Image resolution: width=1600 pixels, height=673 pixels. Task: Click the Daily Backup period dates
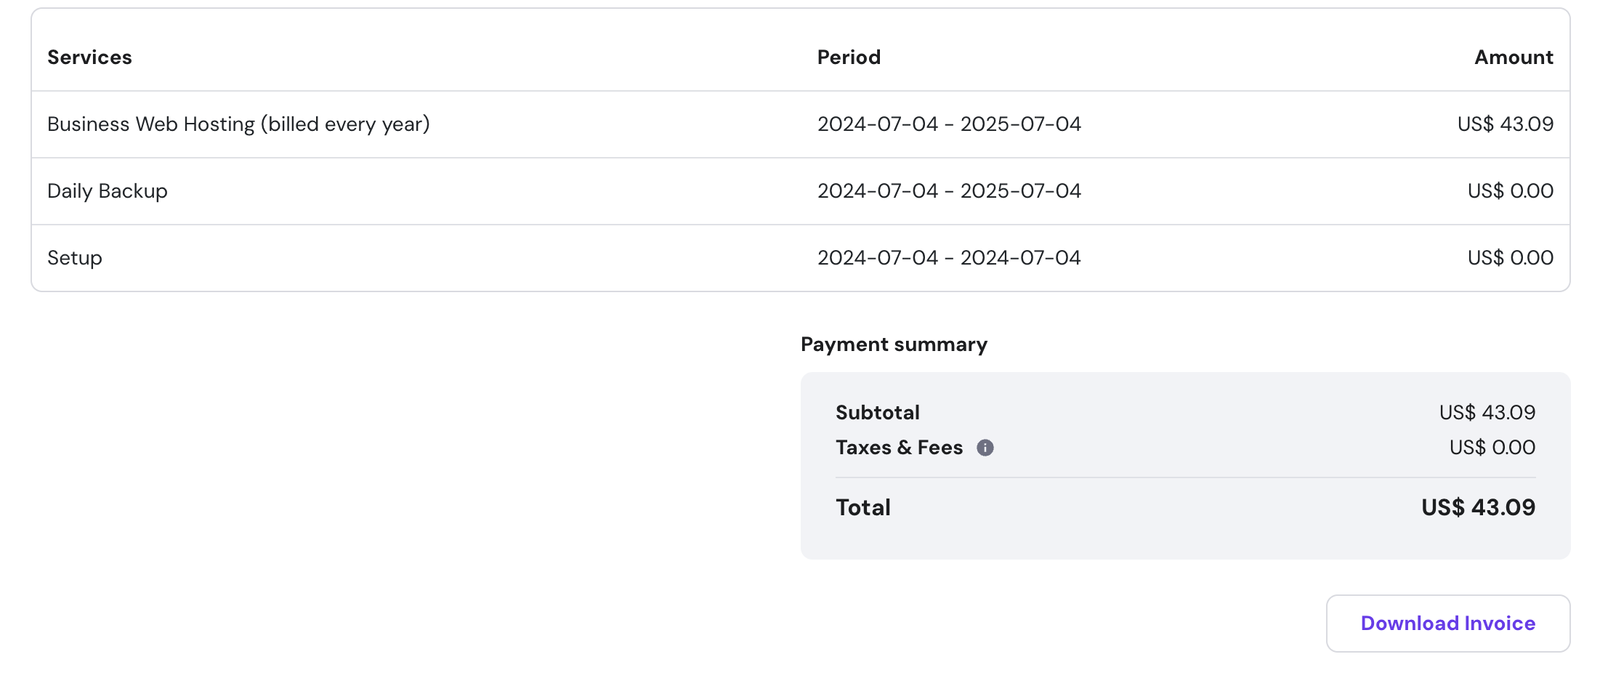948,191
